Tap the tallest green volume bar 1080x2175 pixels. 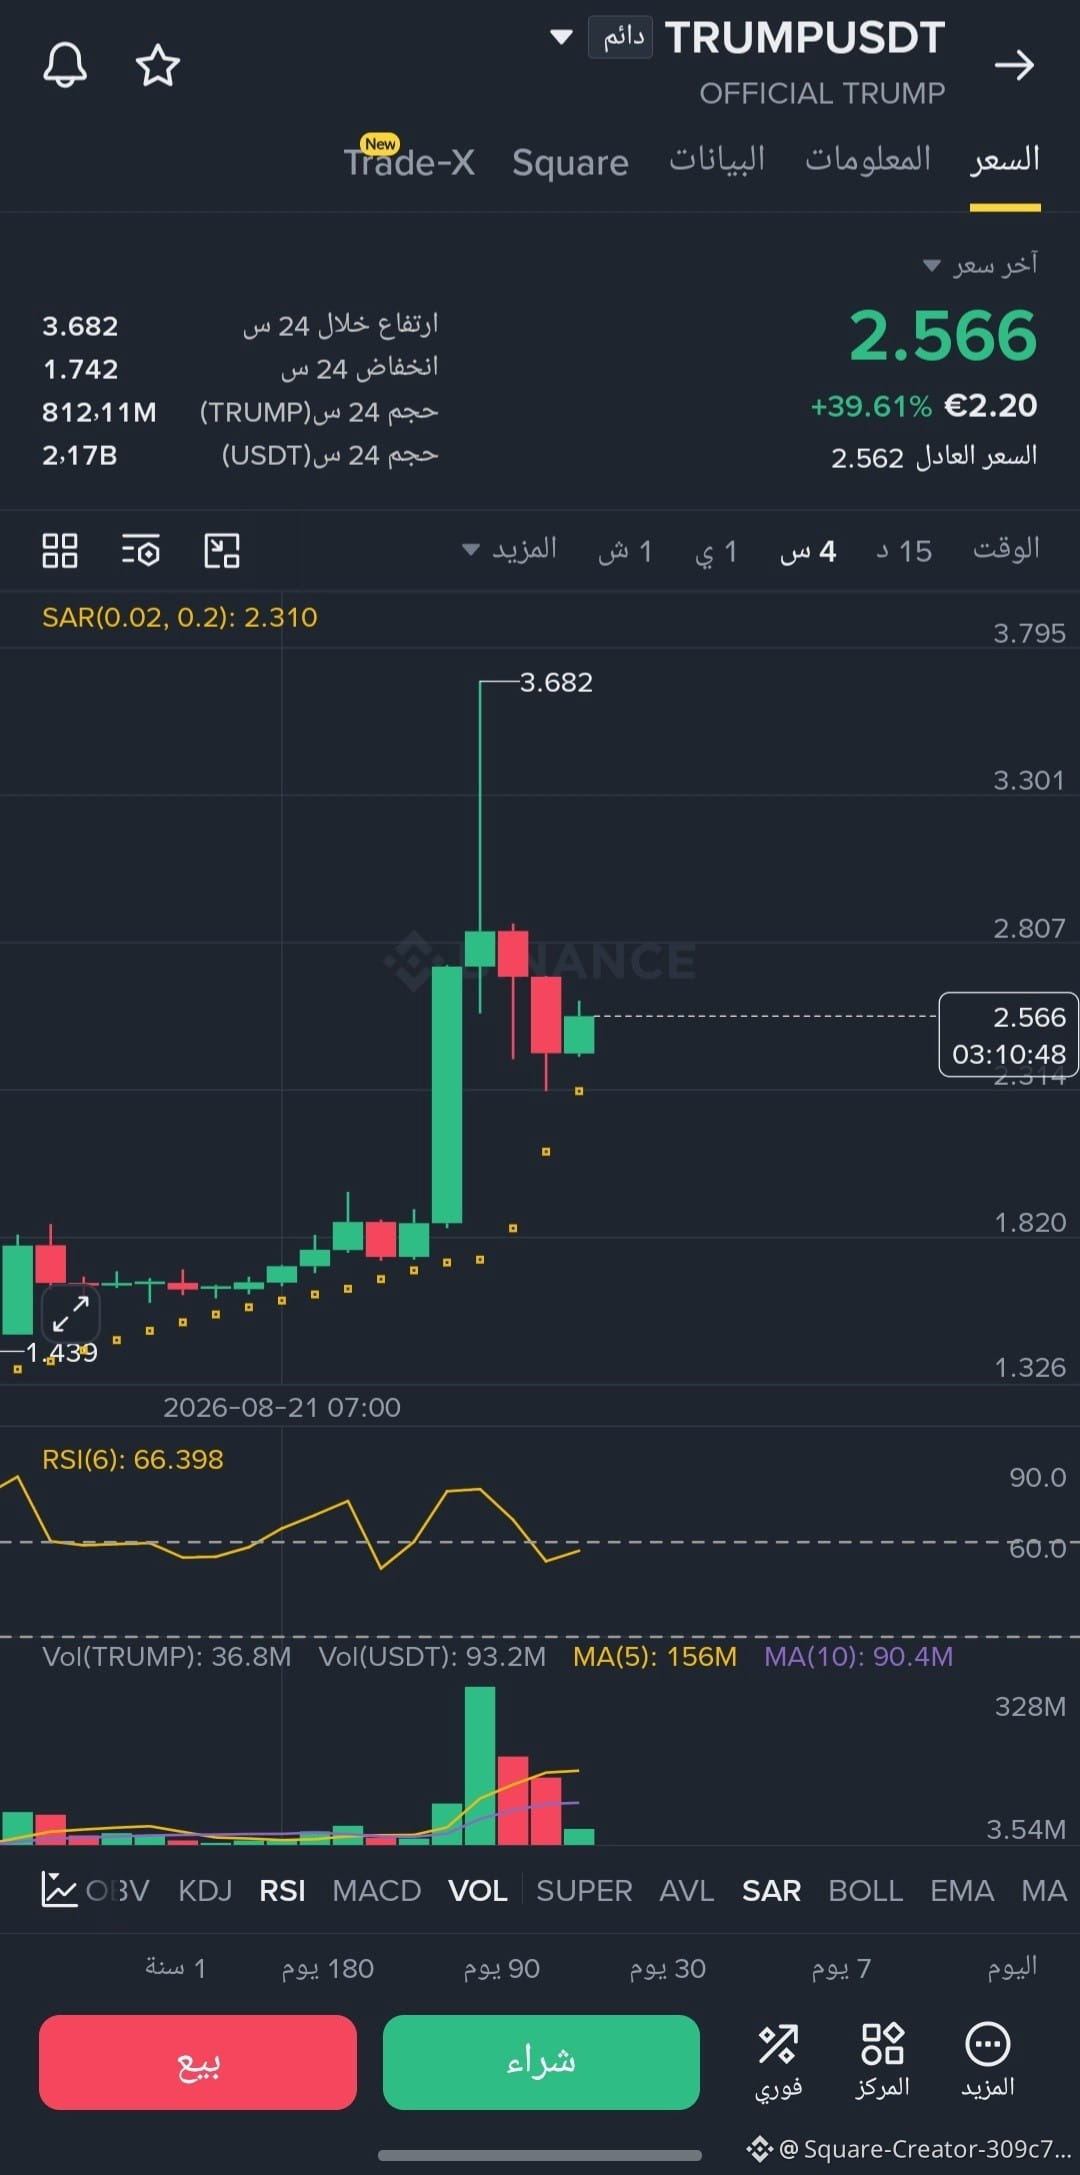tap(480, 1765)
